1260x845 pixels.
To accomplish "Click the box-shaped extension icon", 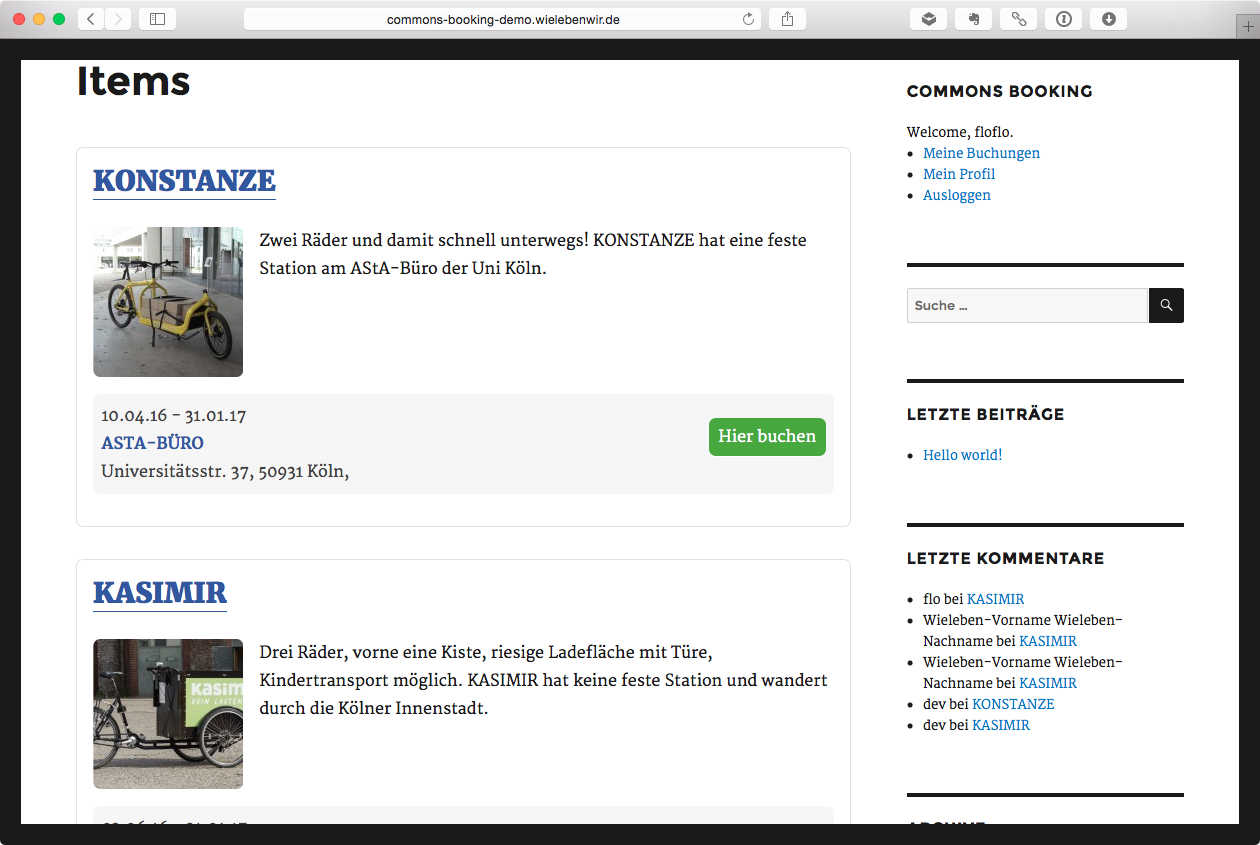I will [x=928, y=19].
